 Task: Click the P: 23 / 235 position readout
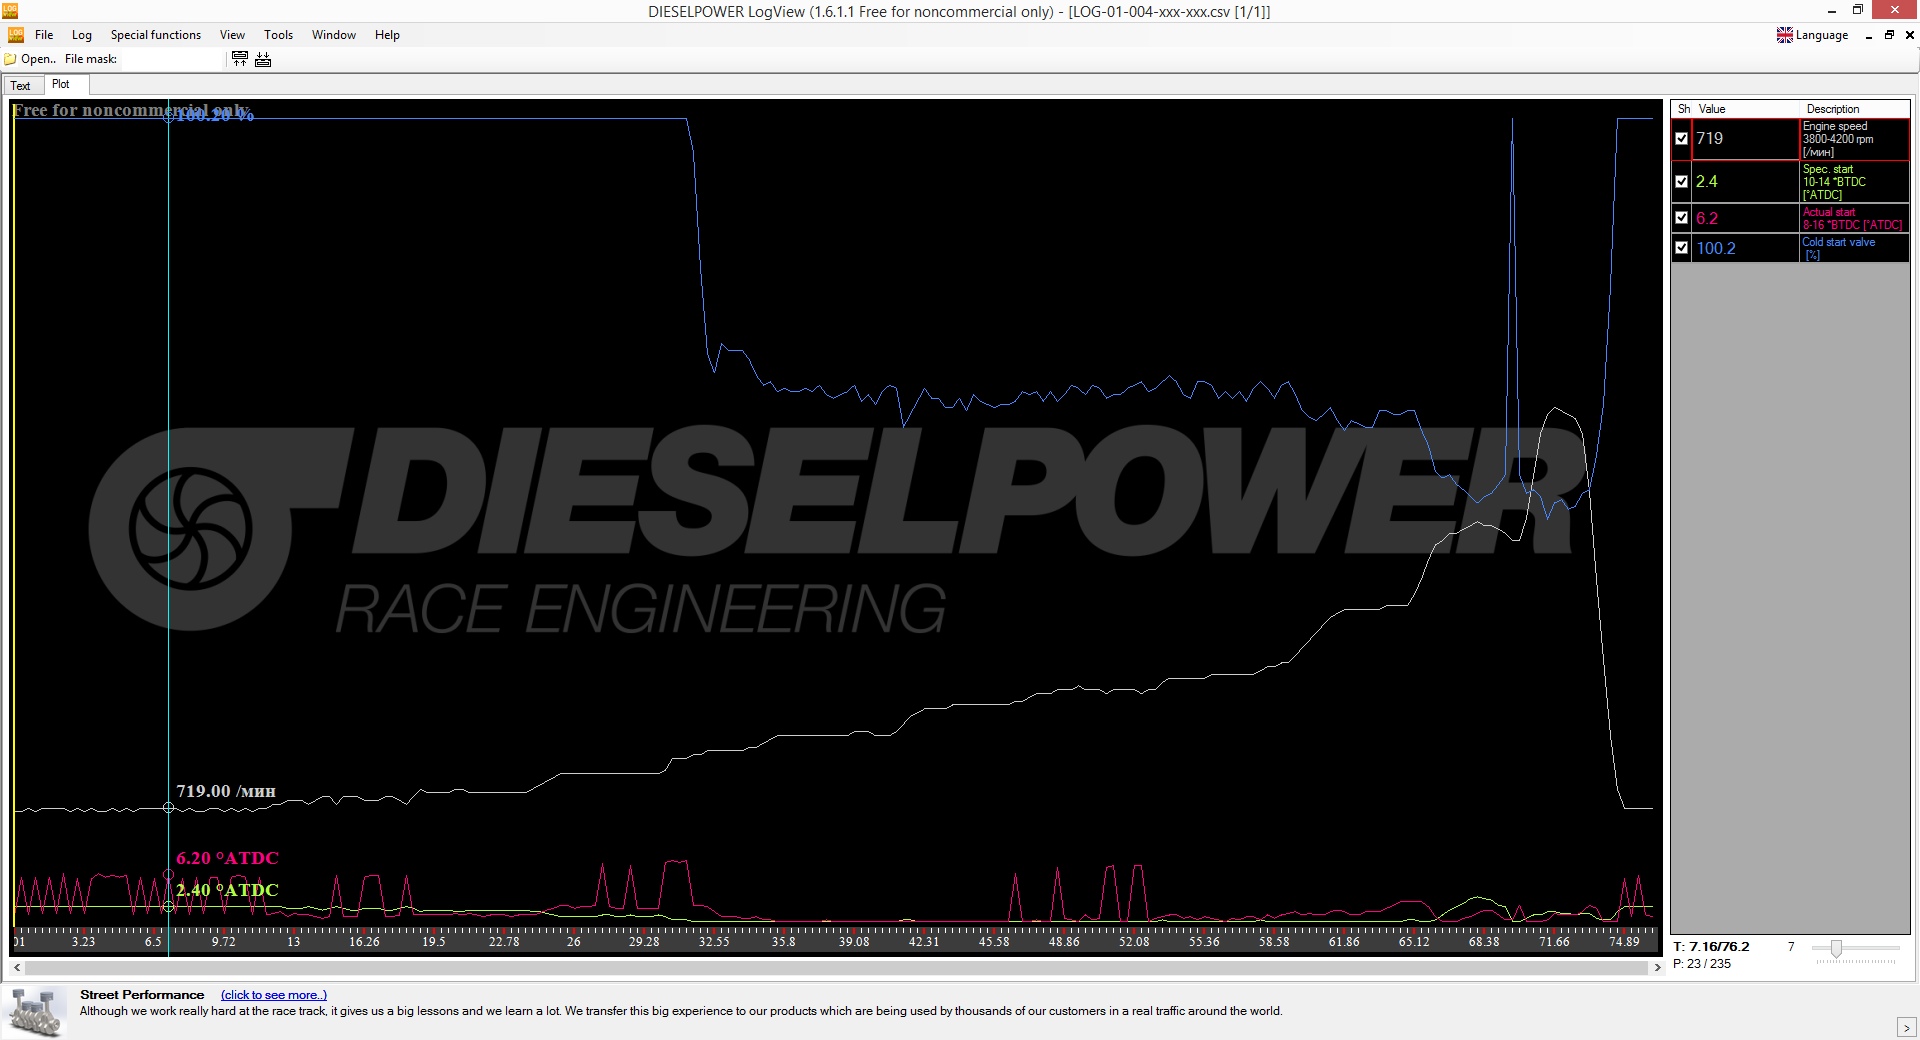tap(1702, 964)
